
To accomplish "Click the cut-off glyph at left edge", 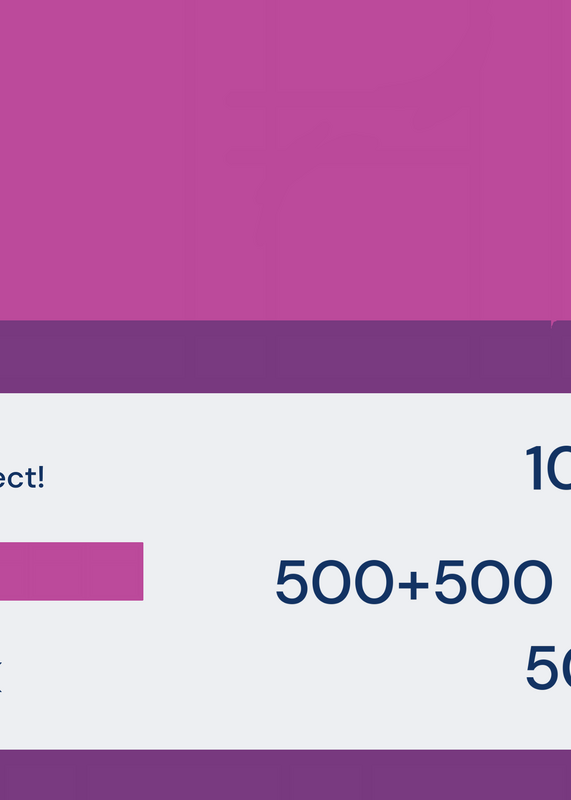I will 1,676.
